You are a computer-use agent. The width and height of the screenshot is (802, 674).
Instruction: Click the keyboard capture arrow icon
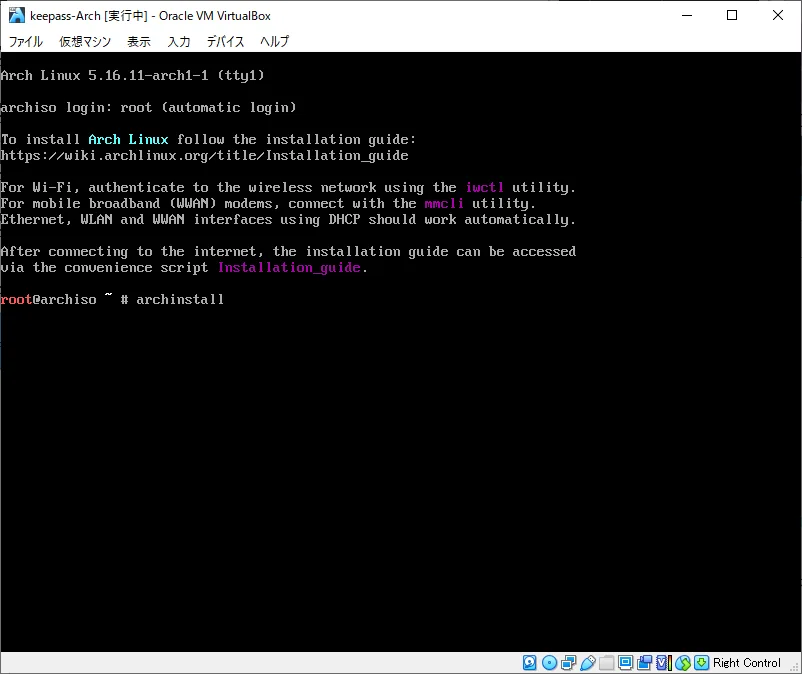[x=702, y=663]
